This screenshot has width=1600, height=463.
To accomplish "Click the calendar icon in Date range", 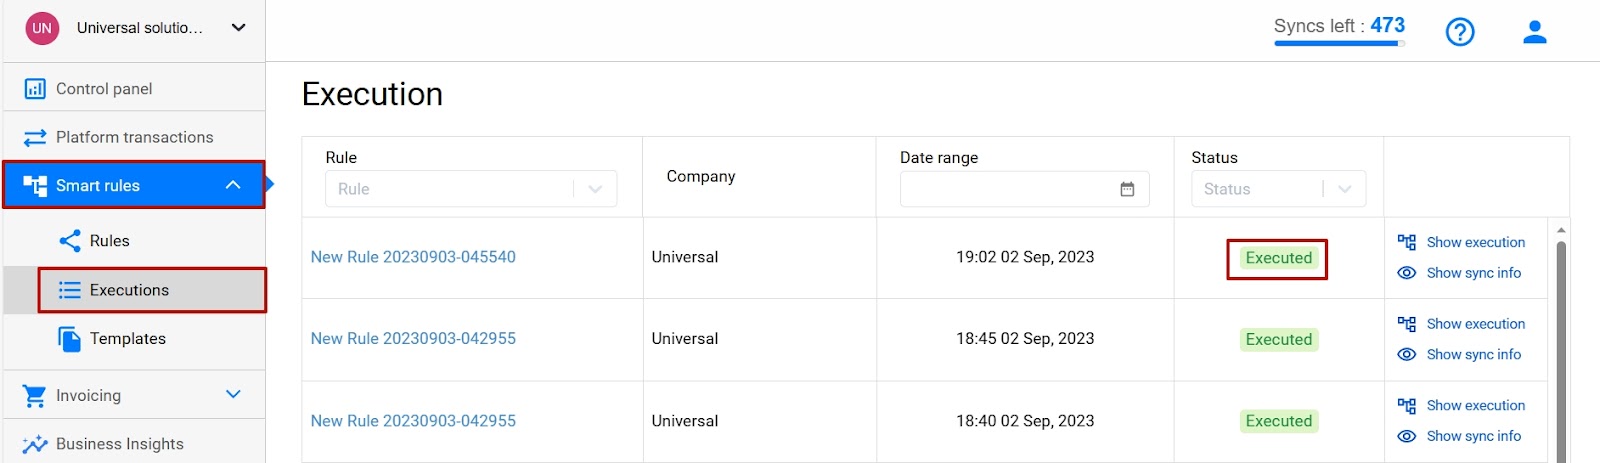I will point(1127,189).
